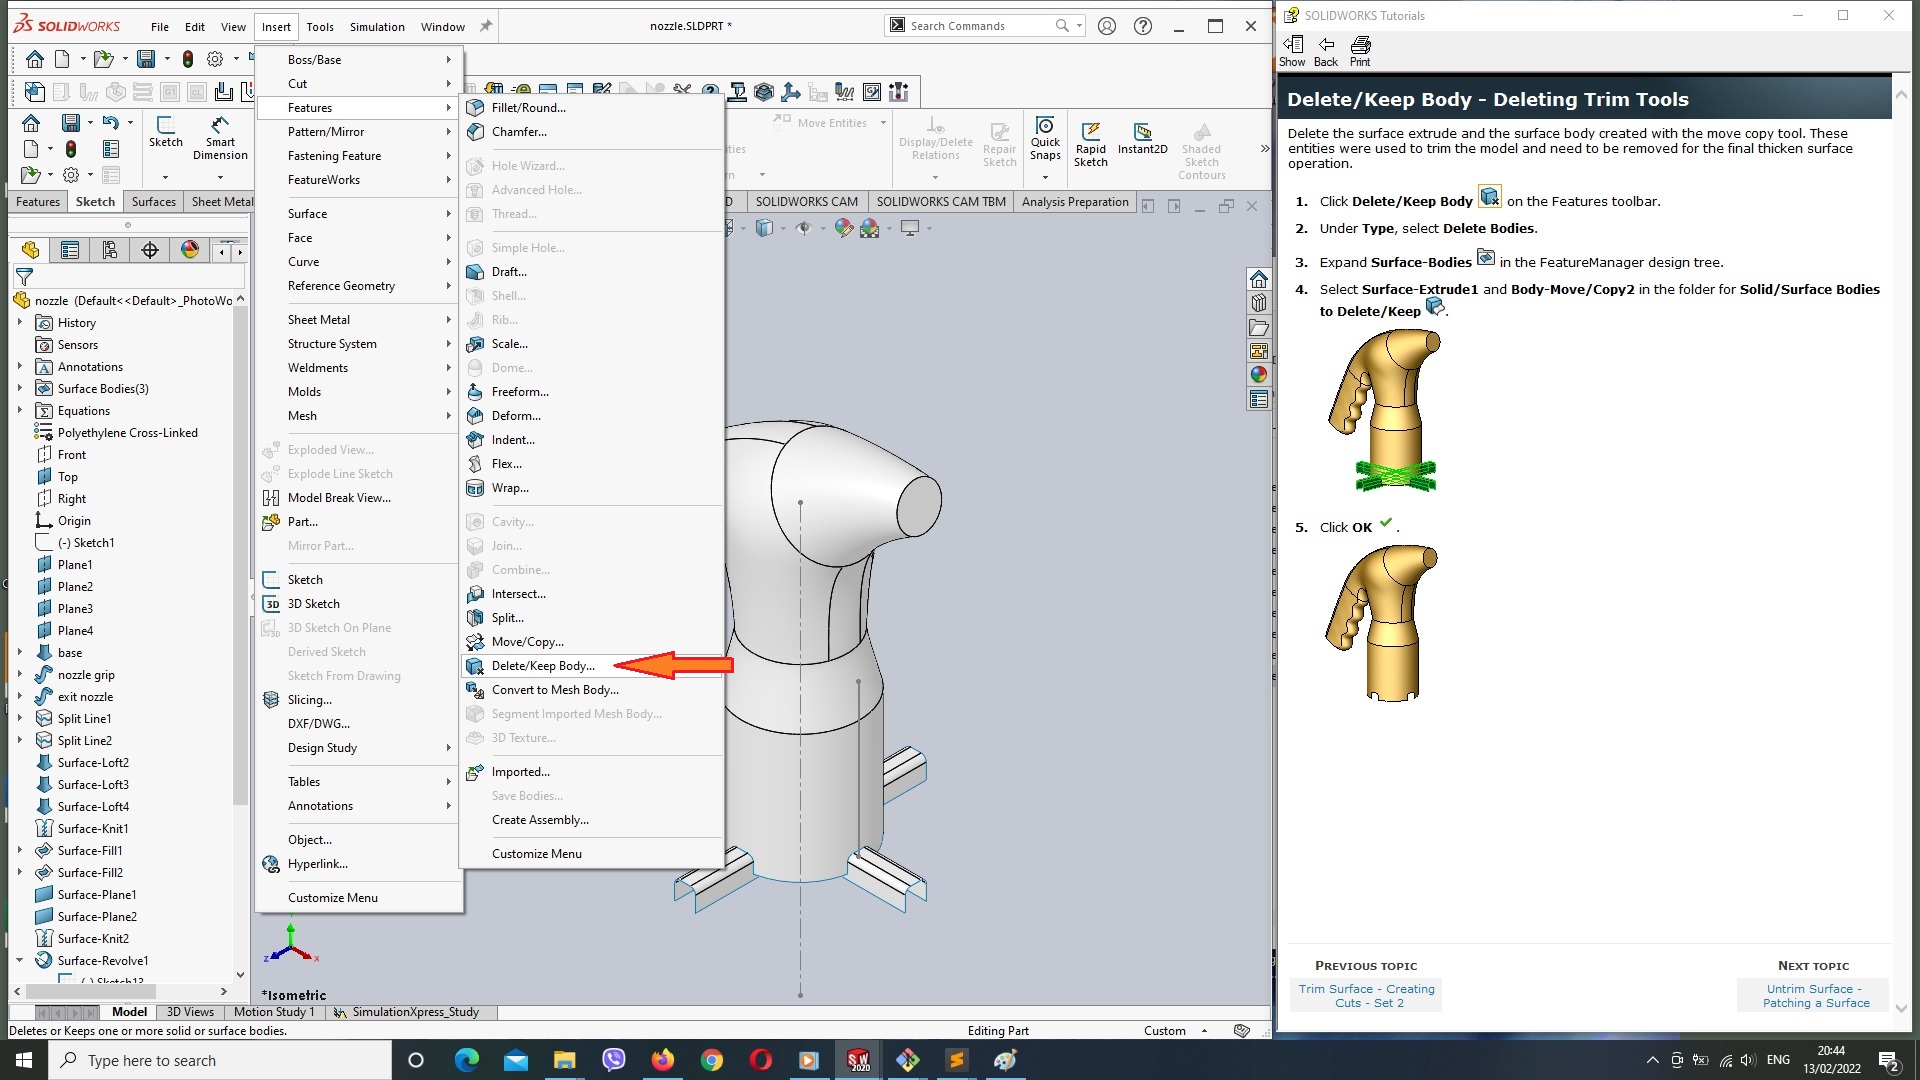1920x1080 pixels.
Task: Open previous topic Trim Surface link
Action: coord(1366,996)
